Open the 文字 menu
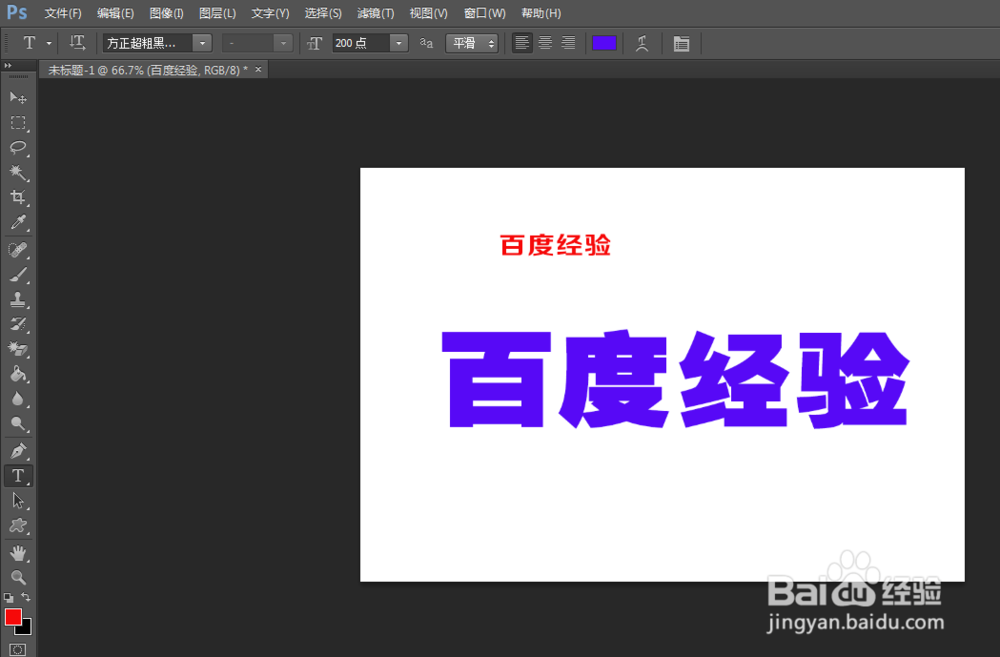Image resolution: width=1000 pixels, height=657 pixels. 268,13
